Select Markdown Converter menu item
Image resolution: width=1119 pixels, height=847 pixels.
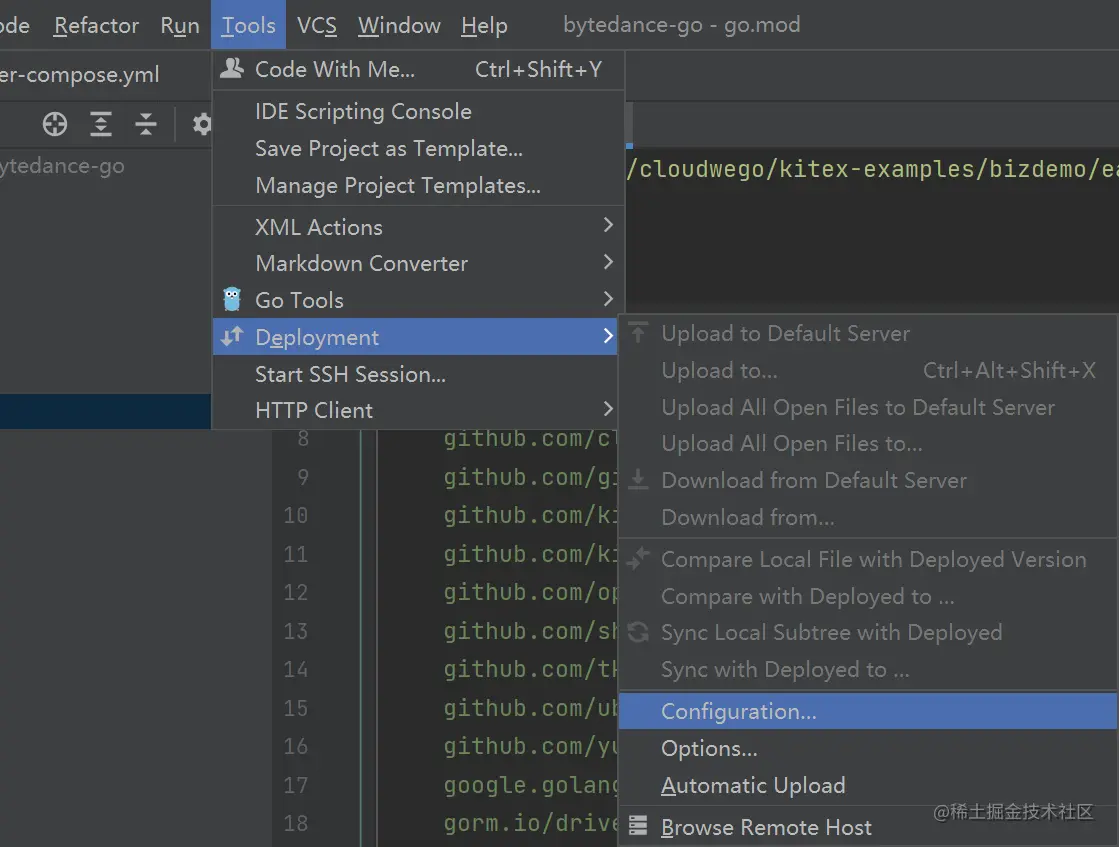pyautogui.click(x=418, y=263)
